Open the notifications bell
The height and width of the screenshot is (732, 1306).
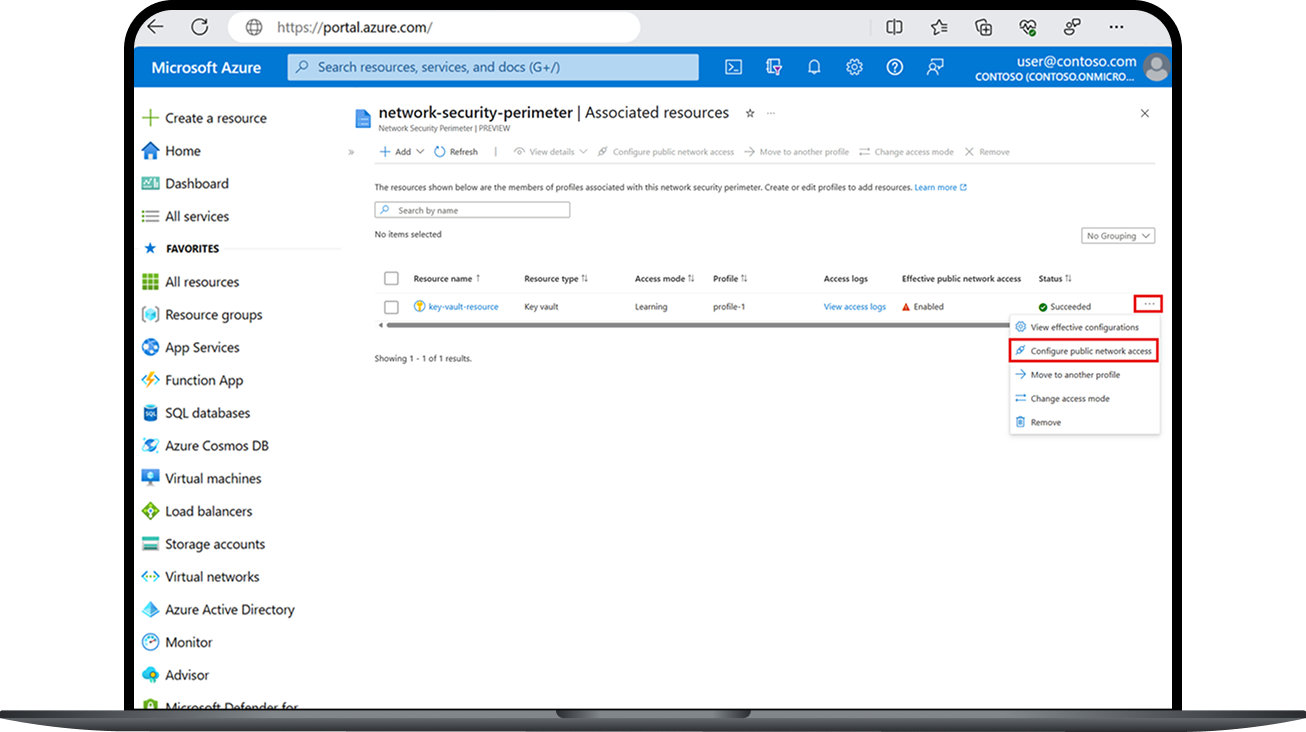pos(814,67)
